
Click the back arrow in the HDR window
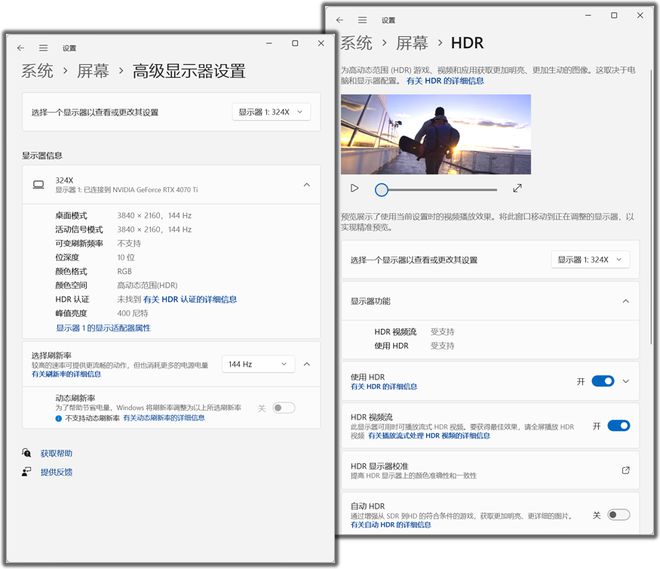click(x=339, y=19)
